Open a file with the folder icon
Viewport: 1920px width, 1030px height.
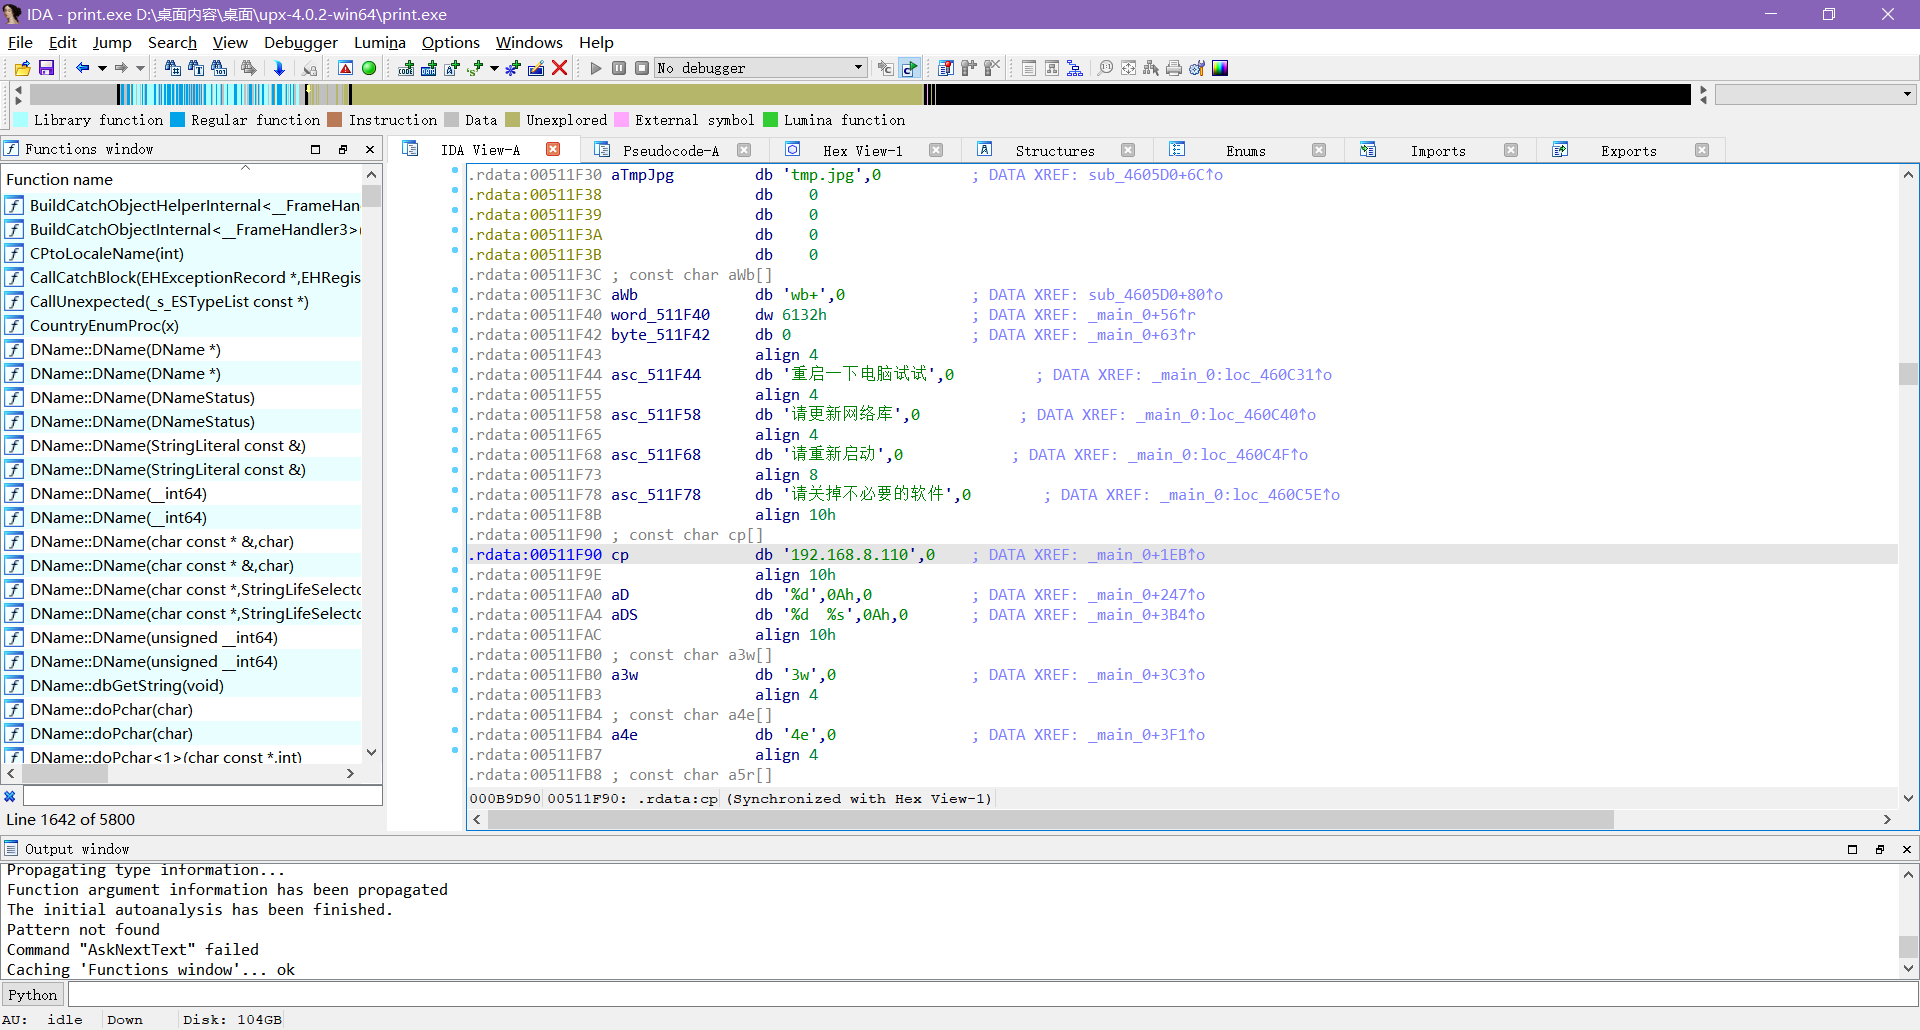pos(22,68)
